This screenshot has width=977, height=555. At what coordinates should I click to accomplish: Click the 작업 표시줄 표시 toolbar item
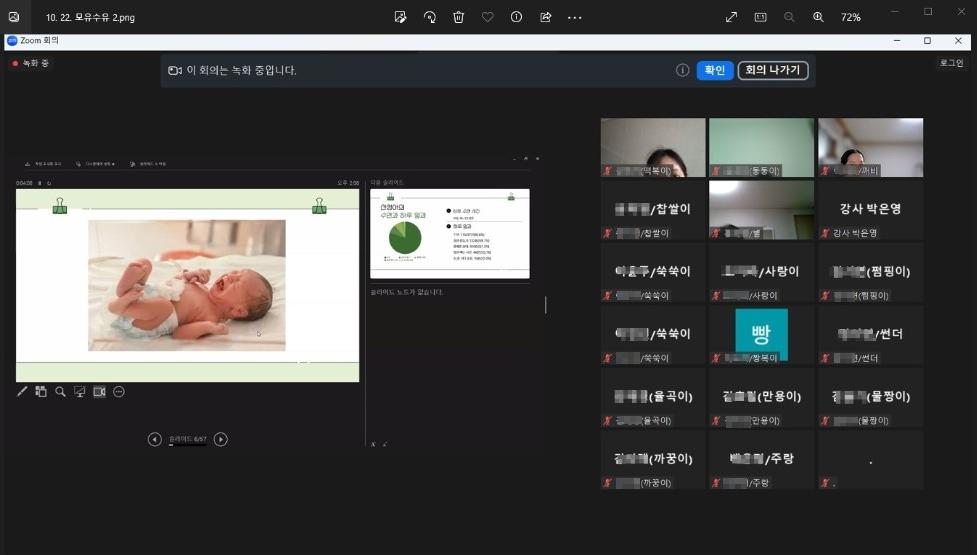pos(43,164)
